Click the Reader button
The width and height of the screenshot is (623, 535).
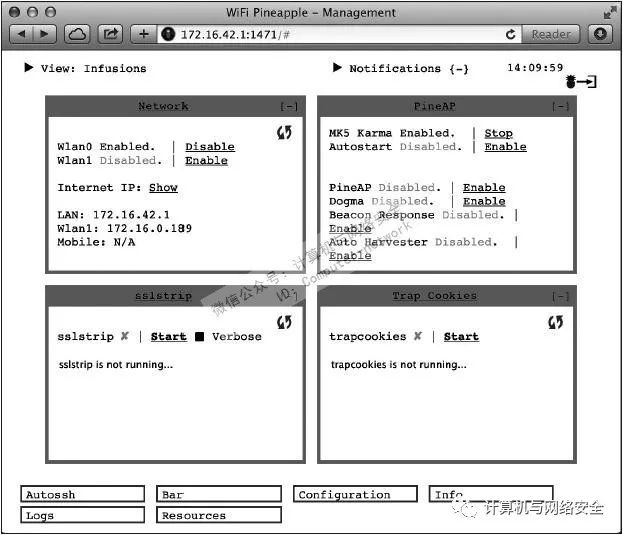pos(551,35)
